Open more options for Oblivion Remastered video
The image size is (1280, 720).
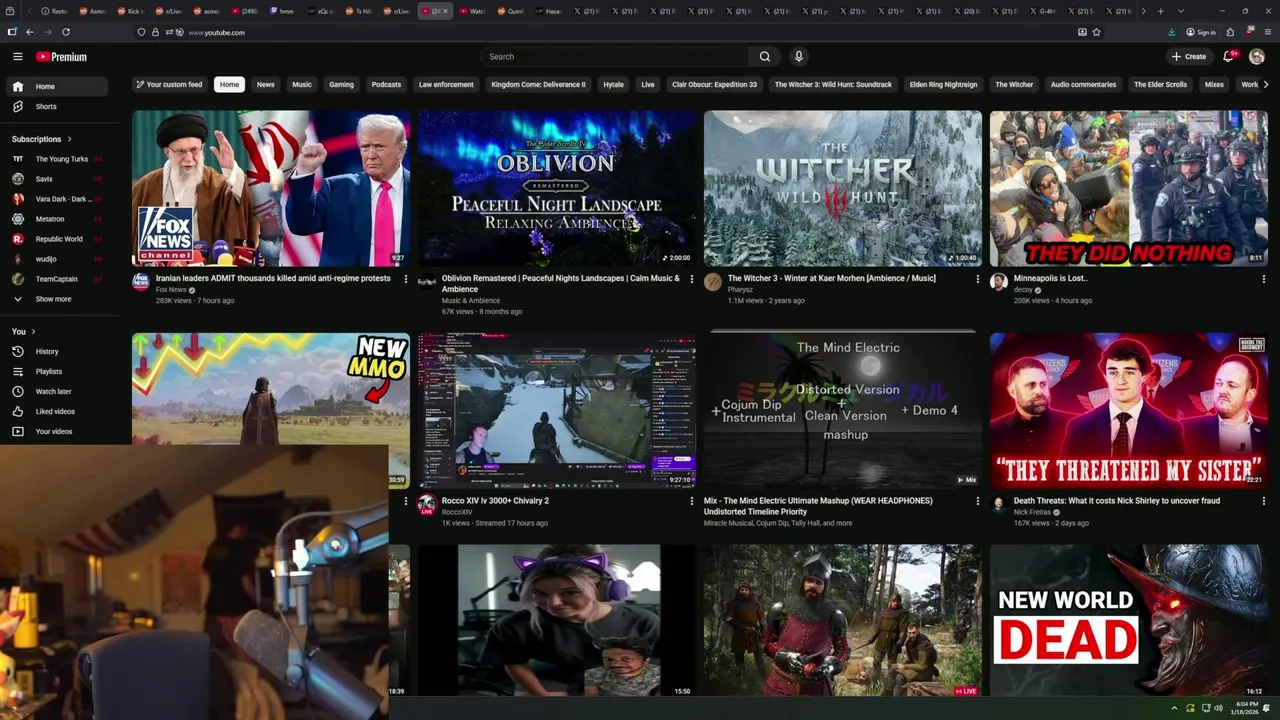click(691, 279)
